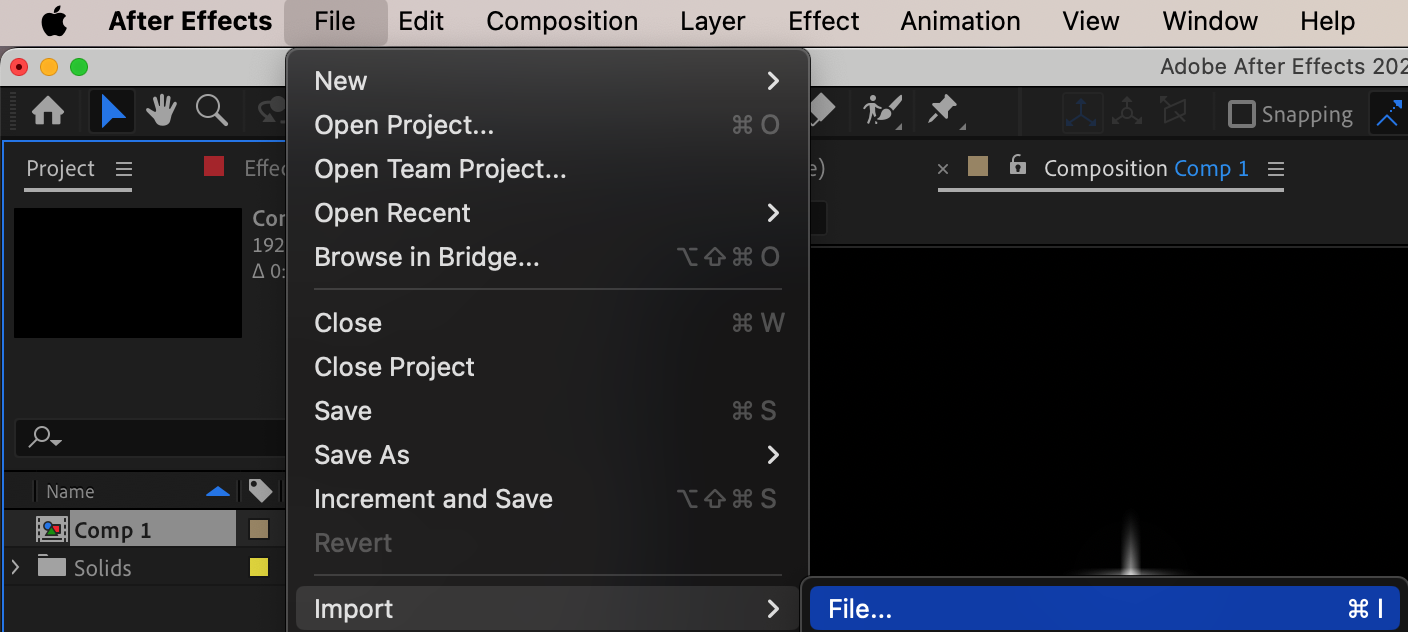Open the Composition panel menu
The width and height of the screenshot is (1408, 632).
1275,169
